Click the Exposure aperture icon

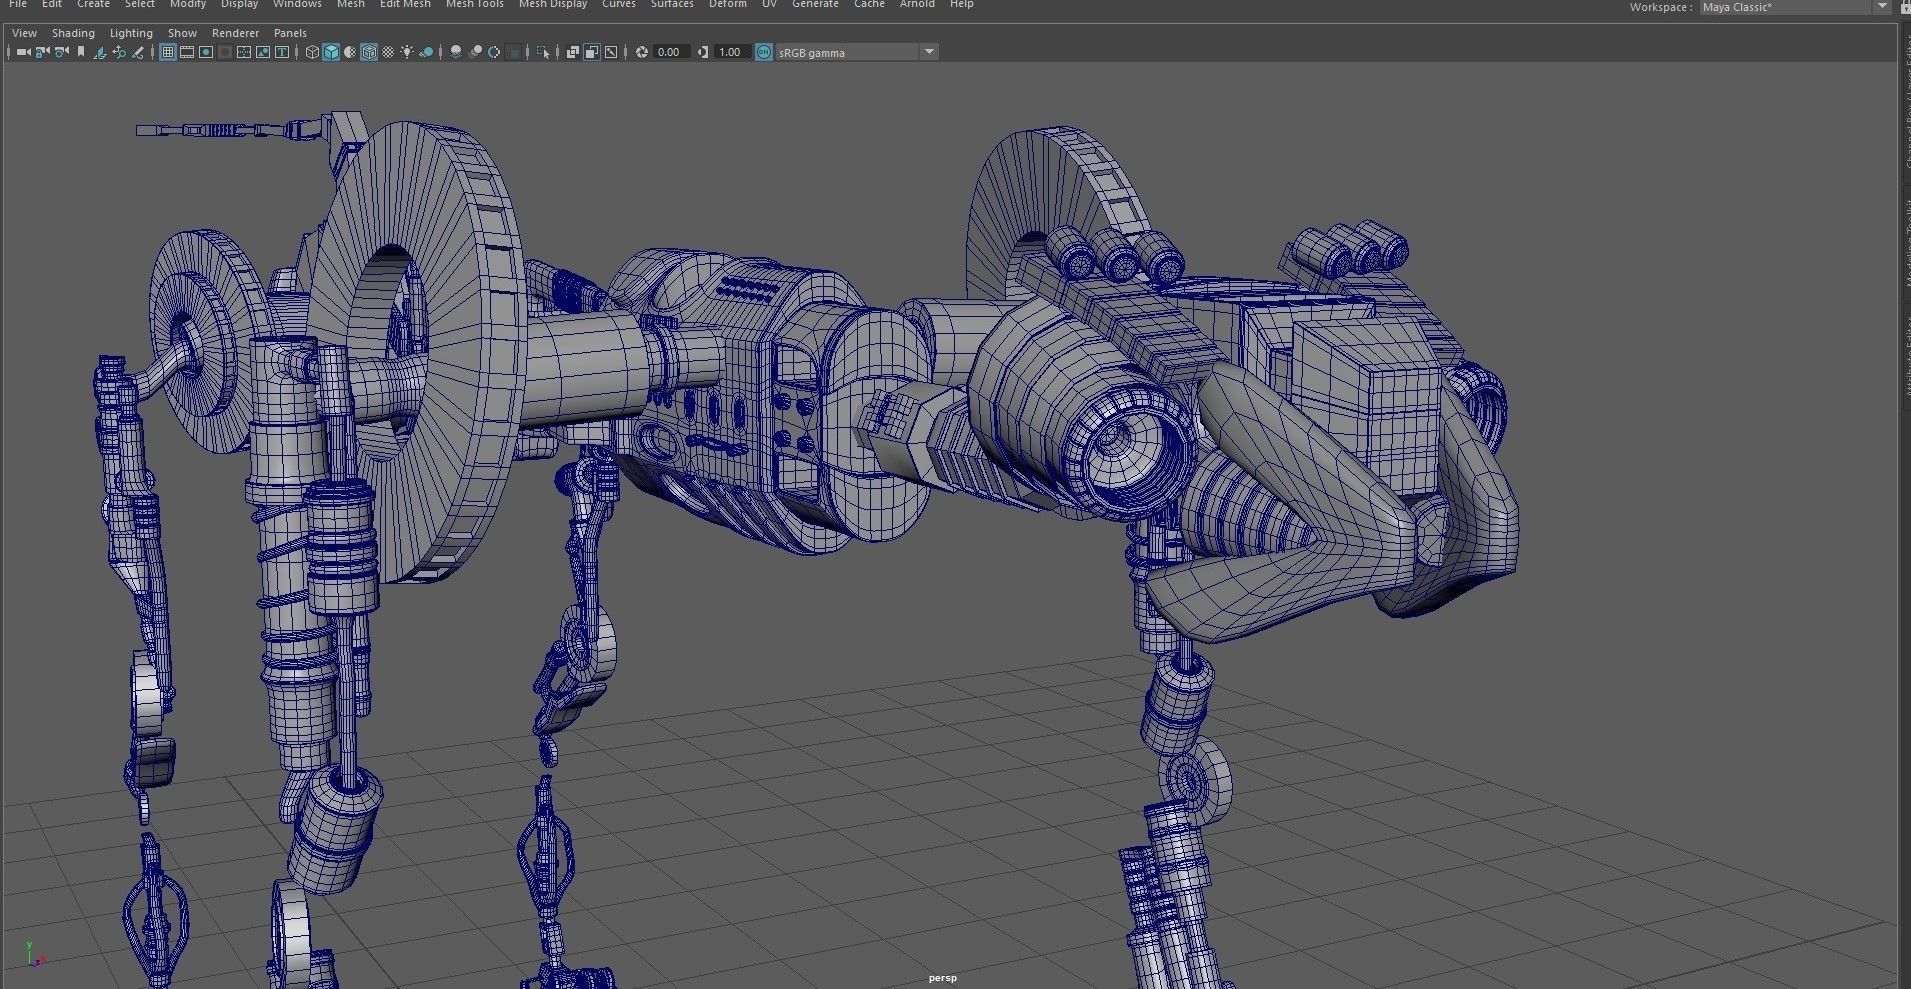642,52
